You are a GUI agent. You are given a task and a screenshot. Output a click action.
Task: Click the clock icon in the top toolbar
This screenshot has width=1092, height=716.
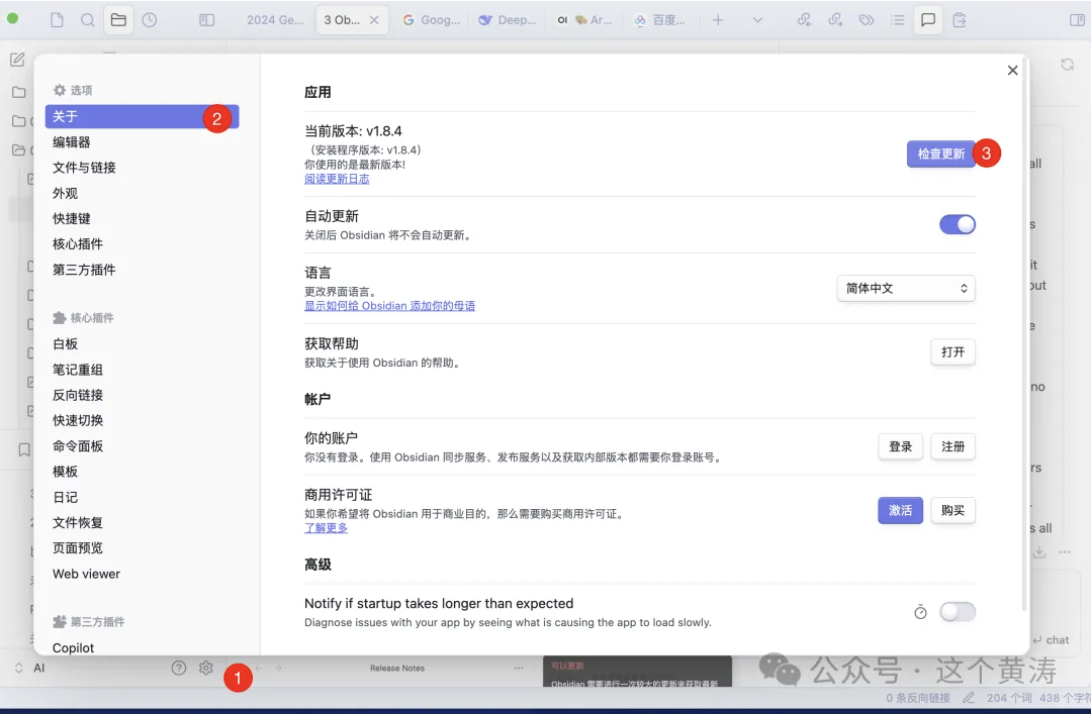coord(149,20)
